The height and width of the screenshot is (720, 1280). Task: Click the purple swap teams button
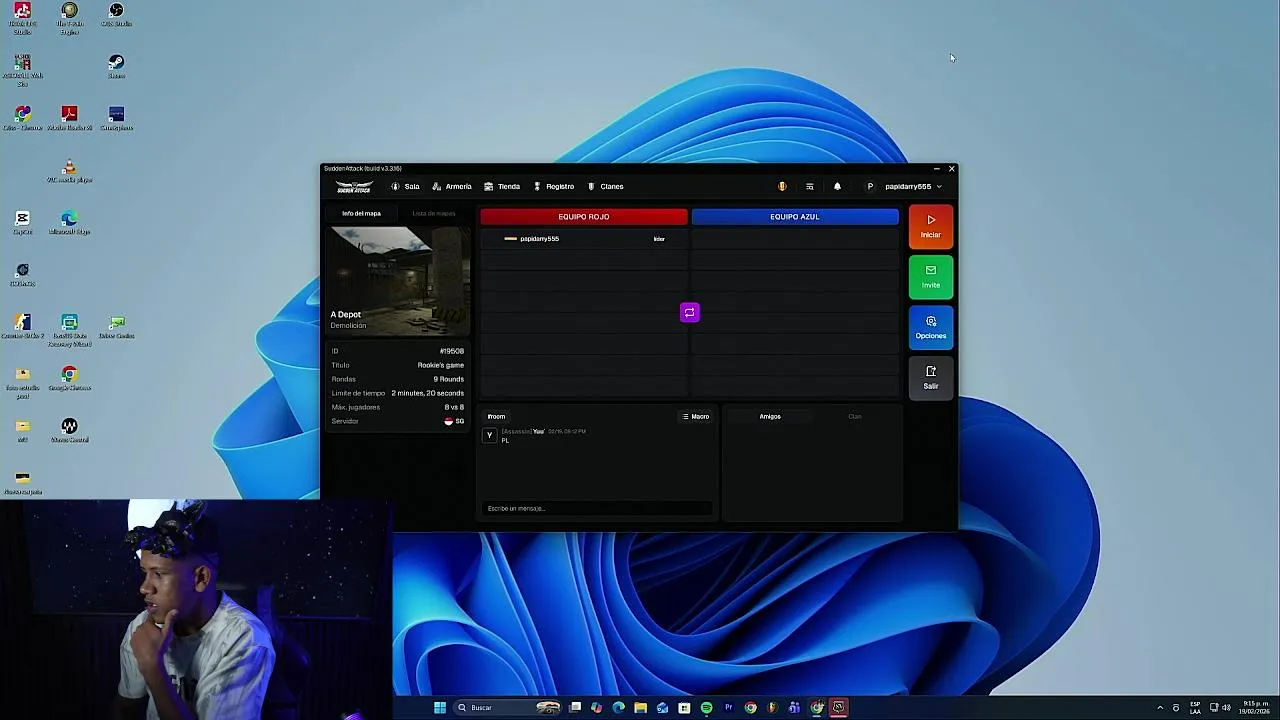coord(689,313)
